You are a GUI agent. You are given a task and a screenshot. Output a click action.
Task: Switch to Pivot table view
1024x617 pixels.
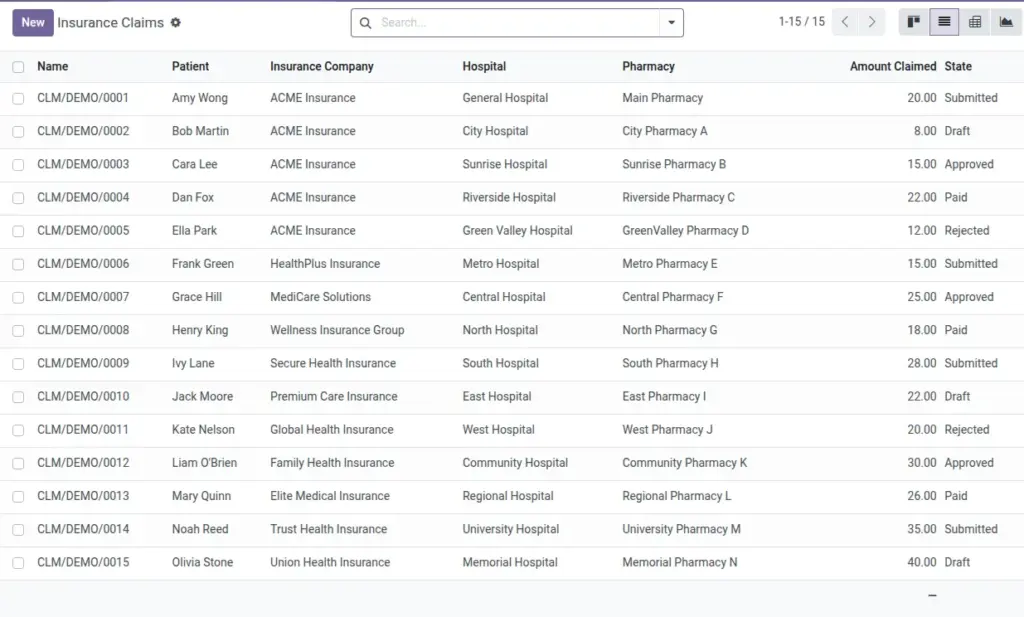(975, 22)
